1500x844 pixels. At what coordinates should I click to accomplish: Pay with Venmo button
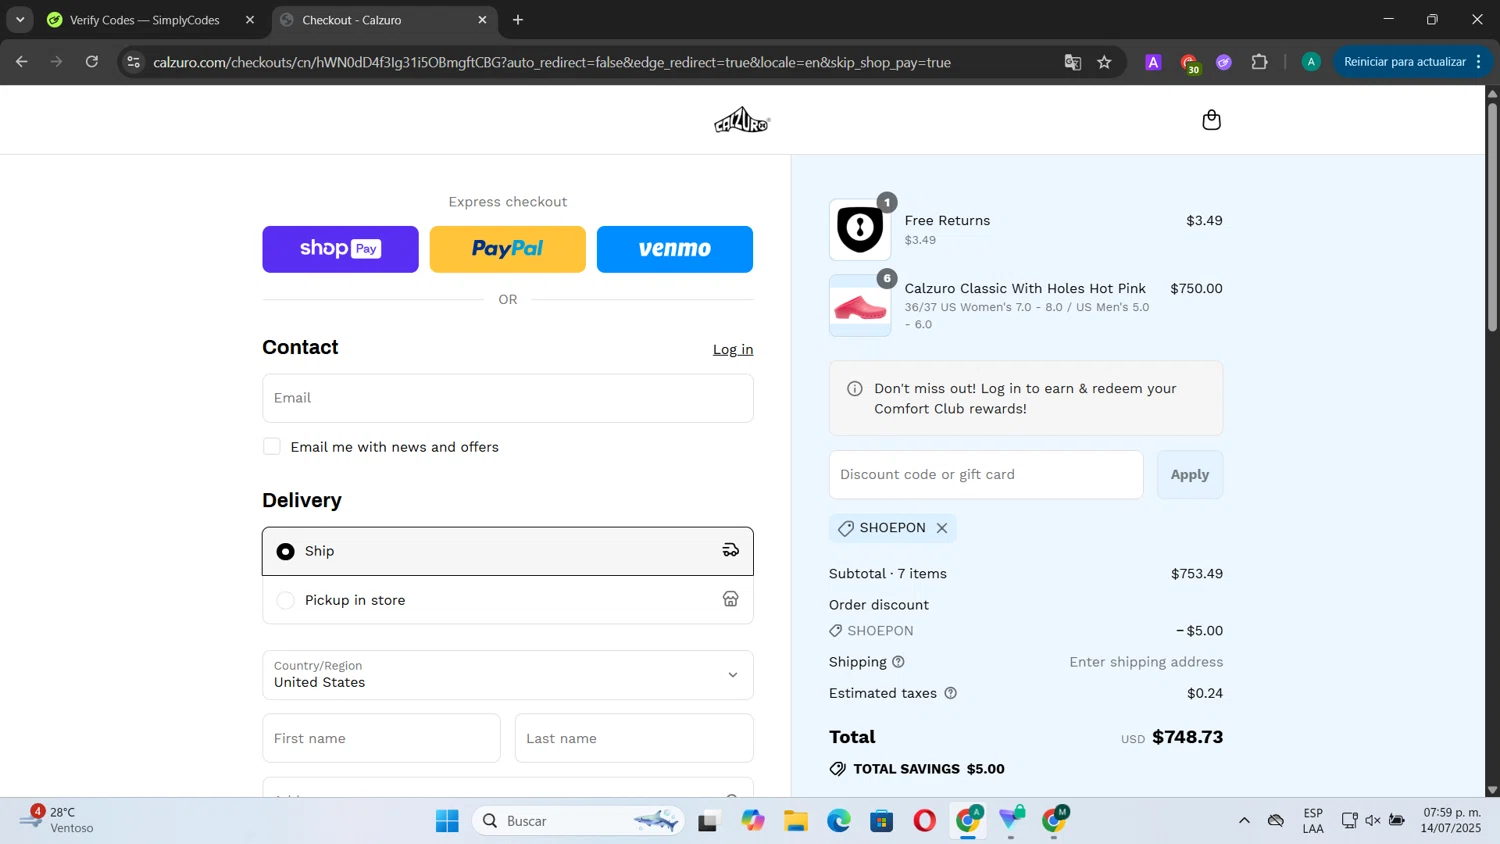675,249
